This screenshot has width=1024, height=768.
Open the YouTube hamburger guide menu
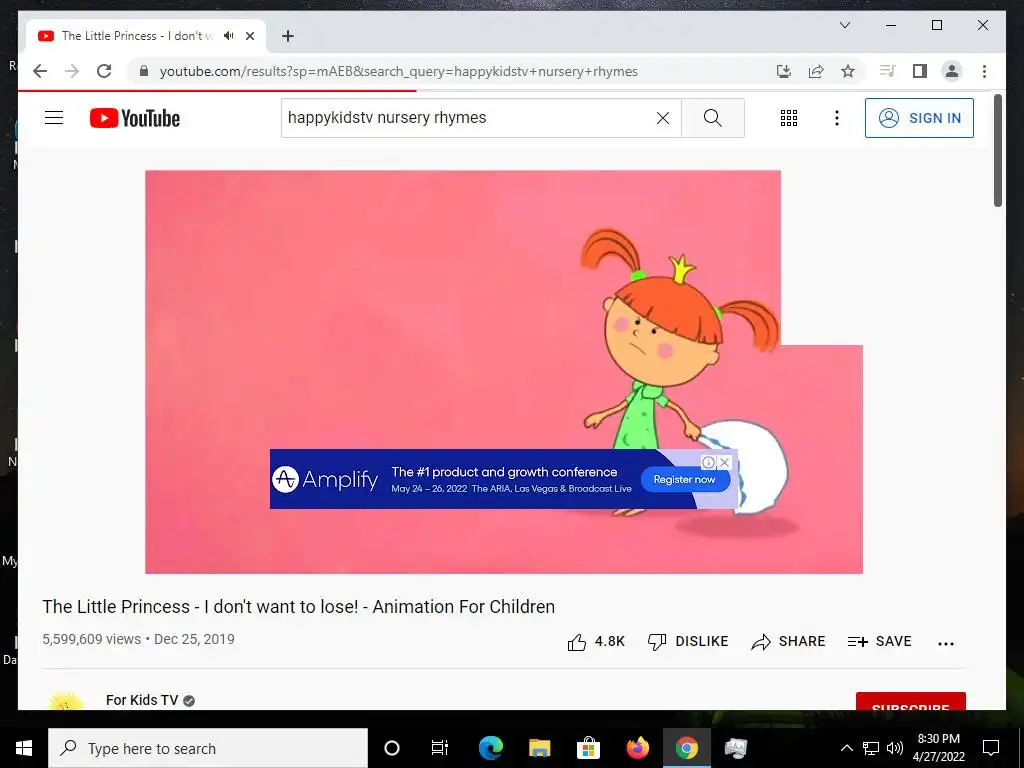pyautogui.click(x=54, y=118)
